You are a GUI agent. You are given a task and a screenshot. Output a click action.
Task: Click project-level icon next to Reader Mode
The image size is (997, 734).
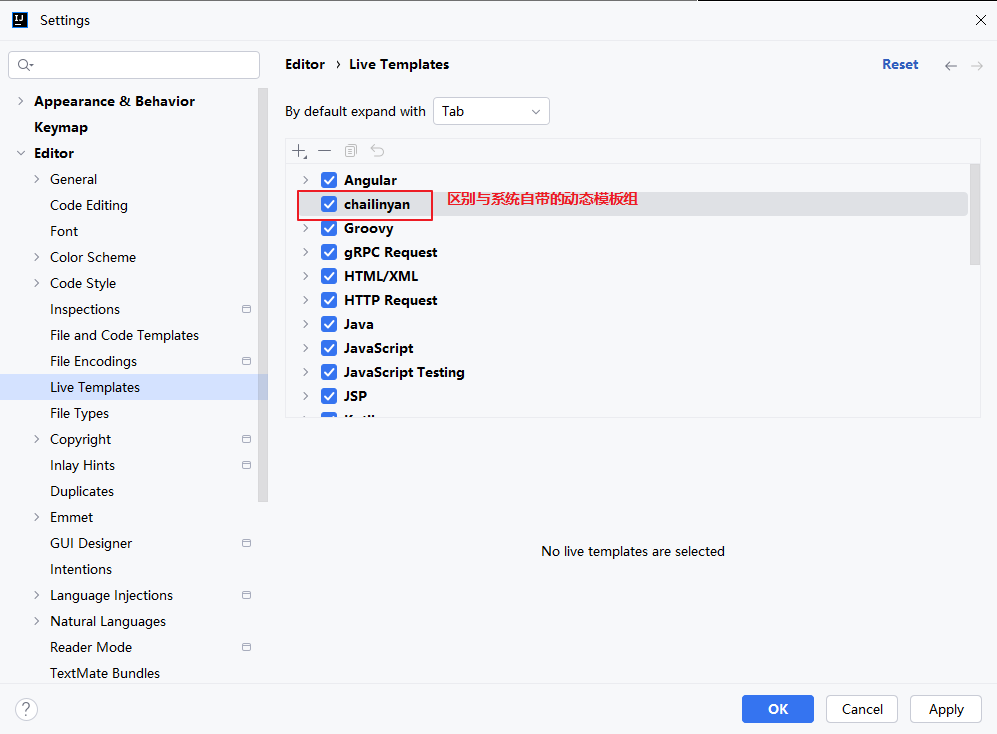pyautogui.click(x=246, y=647)
